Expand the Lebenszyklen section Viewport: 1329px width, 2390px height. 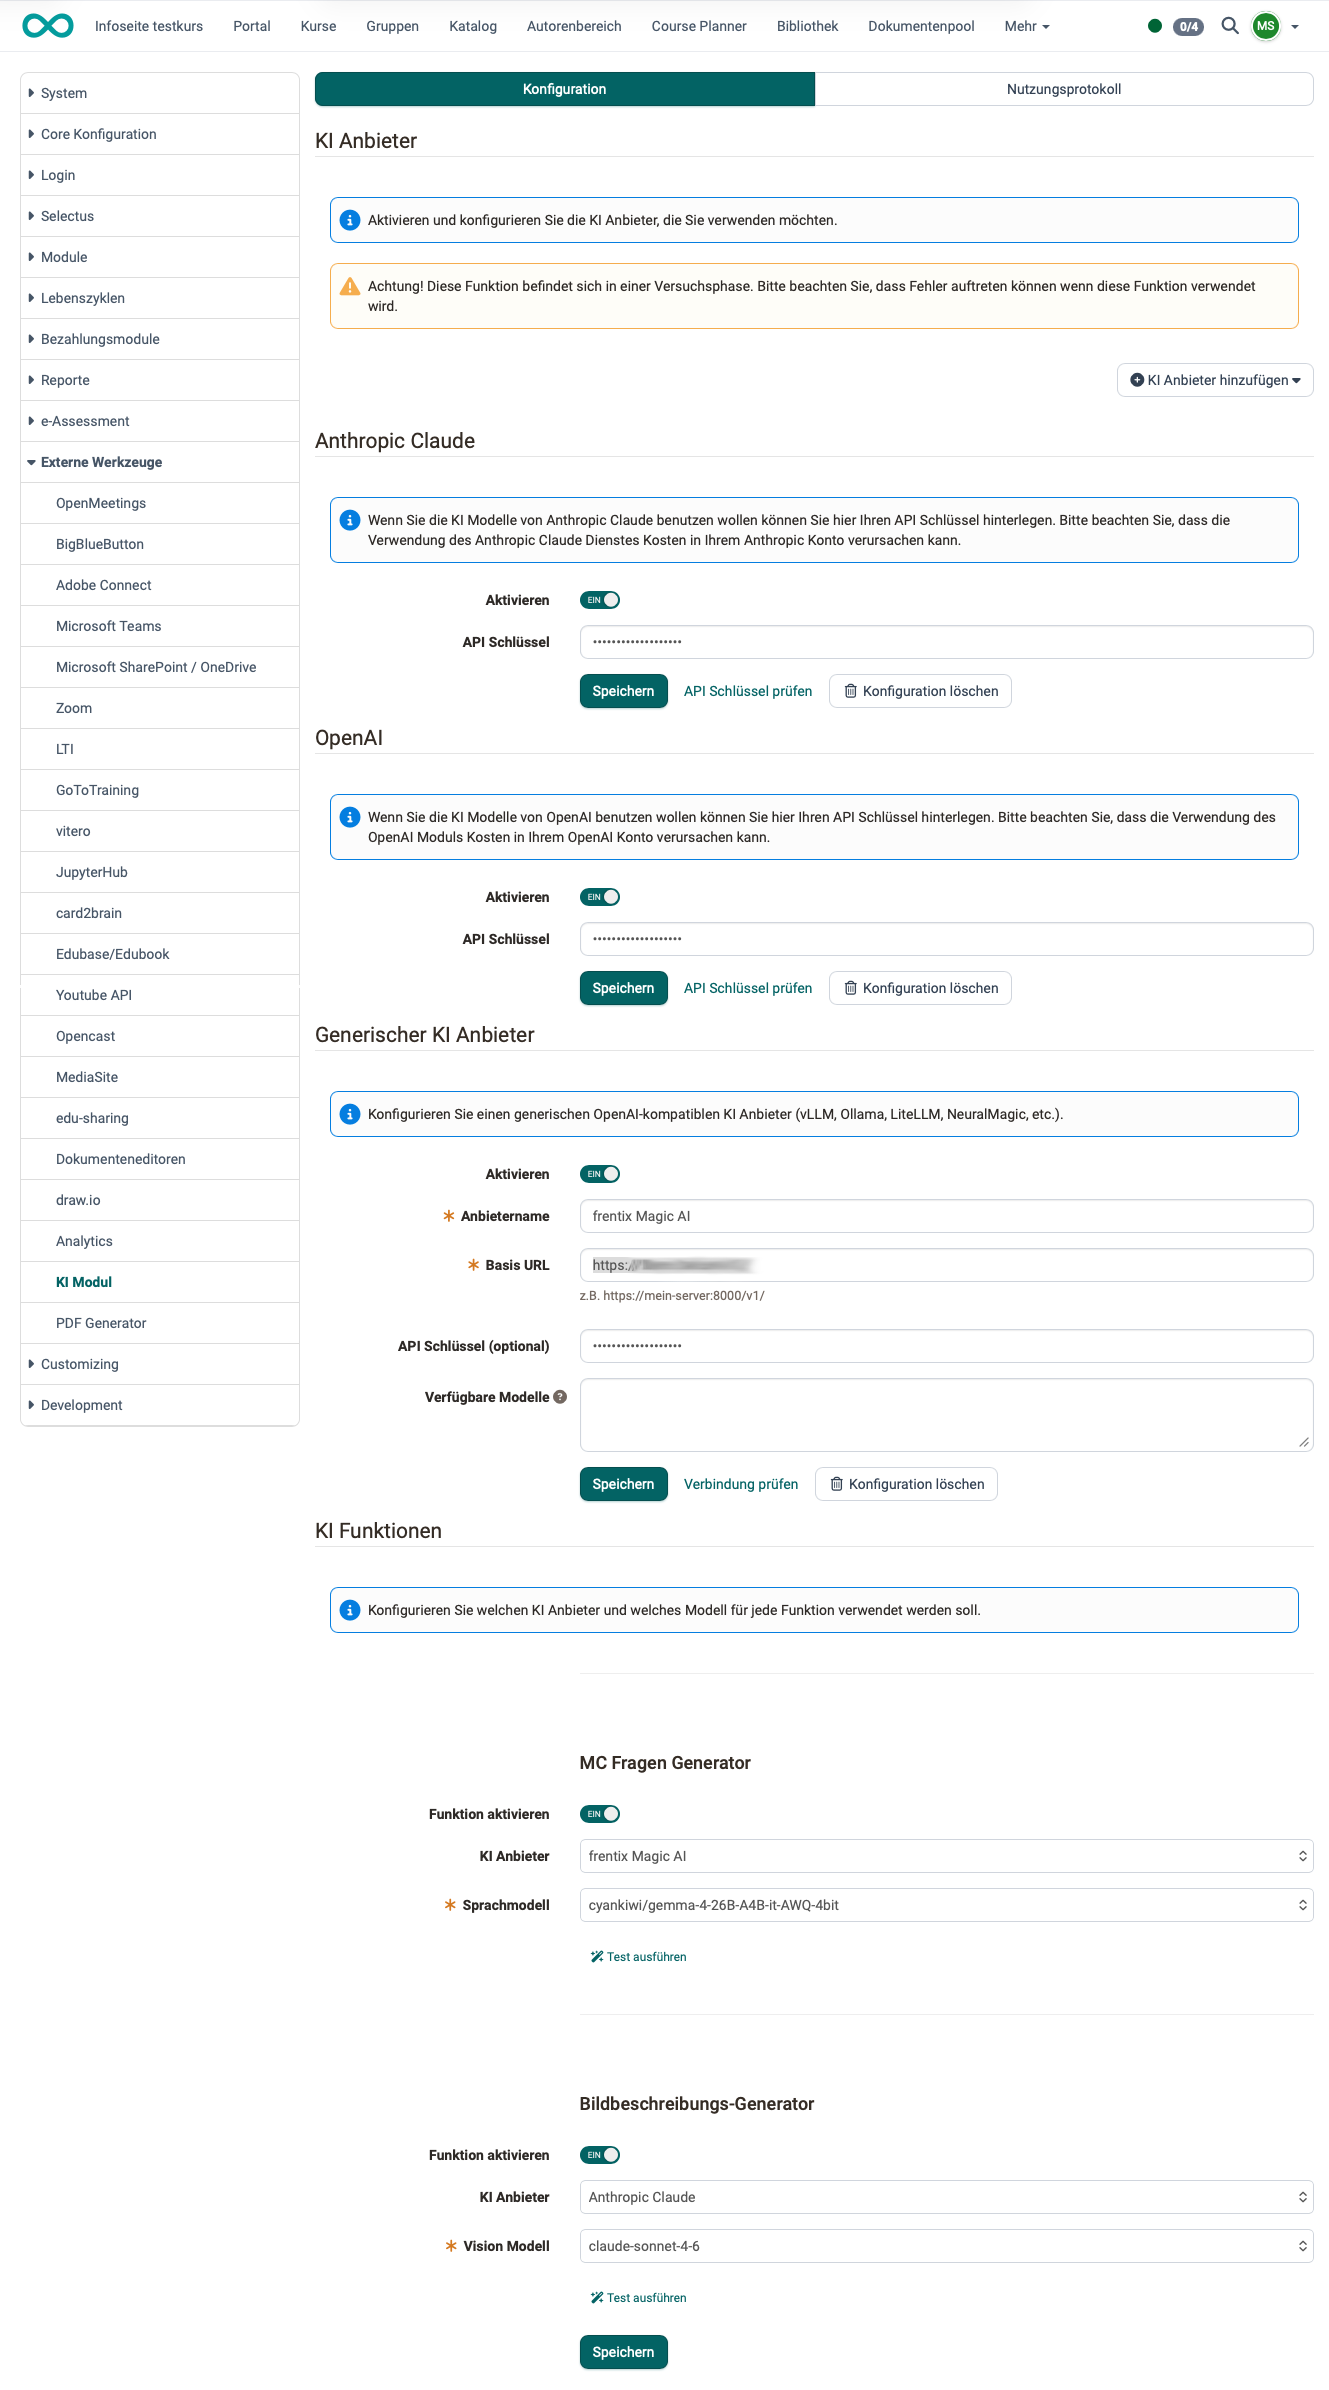(160, 298)
